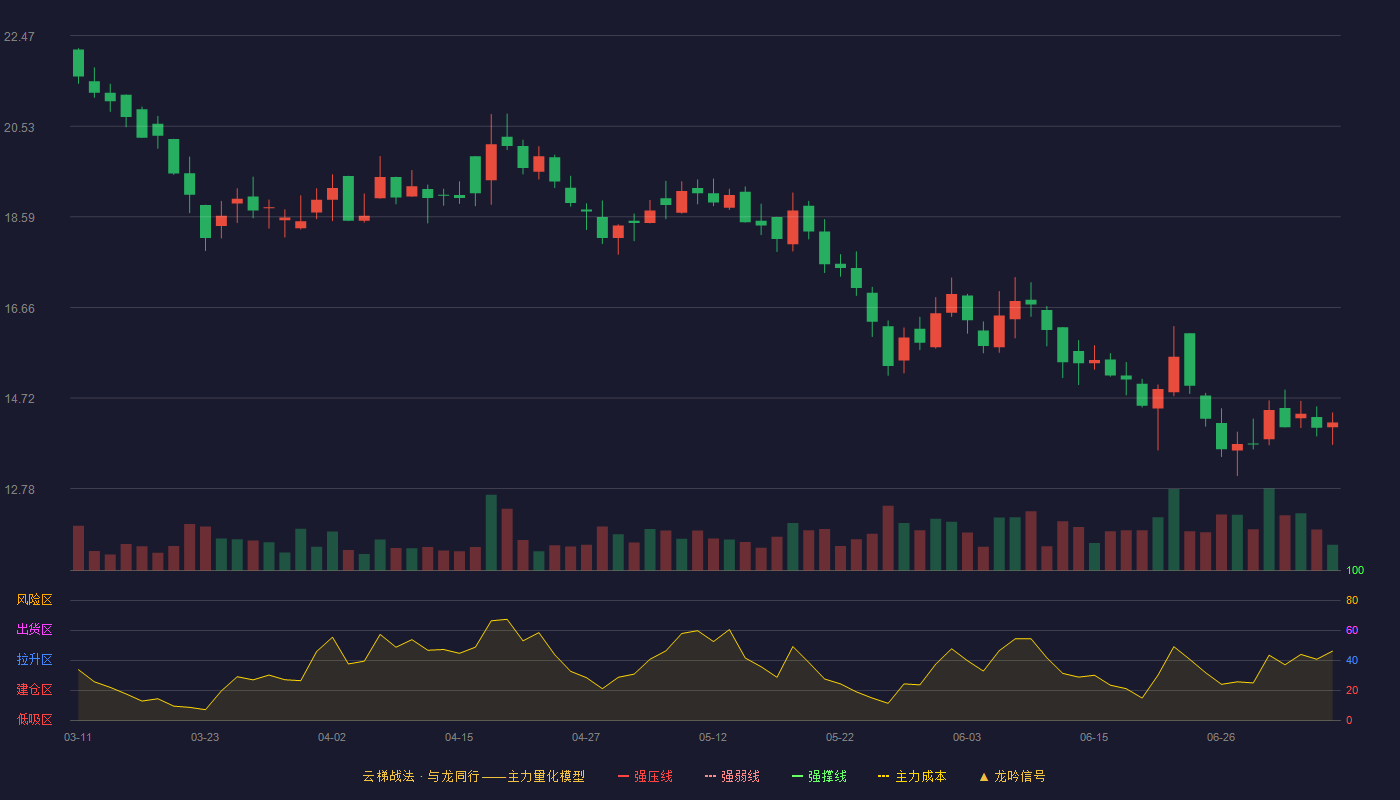Select the 低吸区 zone label
1400x800 pixels.
point(34,720)
